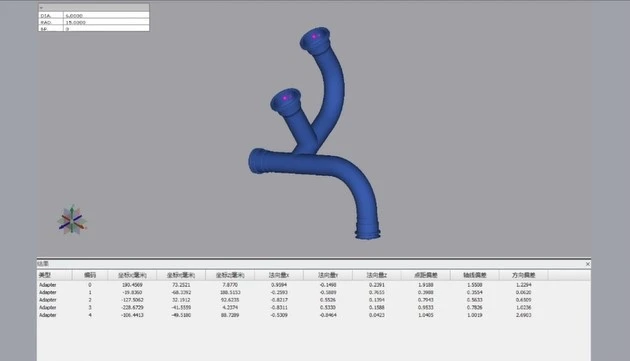Viewport: 630px width, 361px height.
Task: Select magenta point on lower pipe flange
Action: click(x=285, y=98)
